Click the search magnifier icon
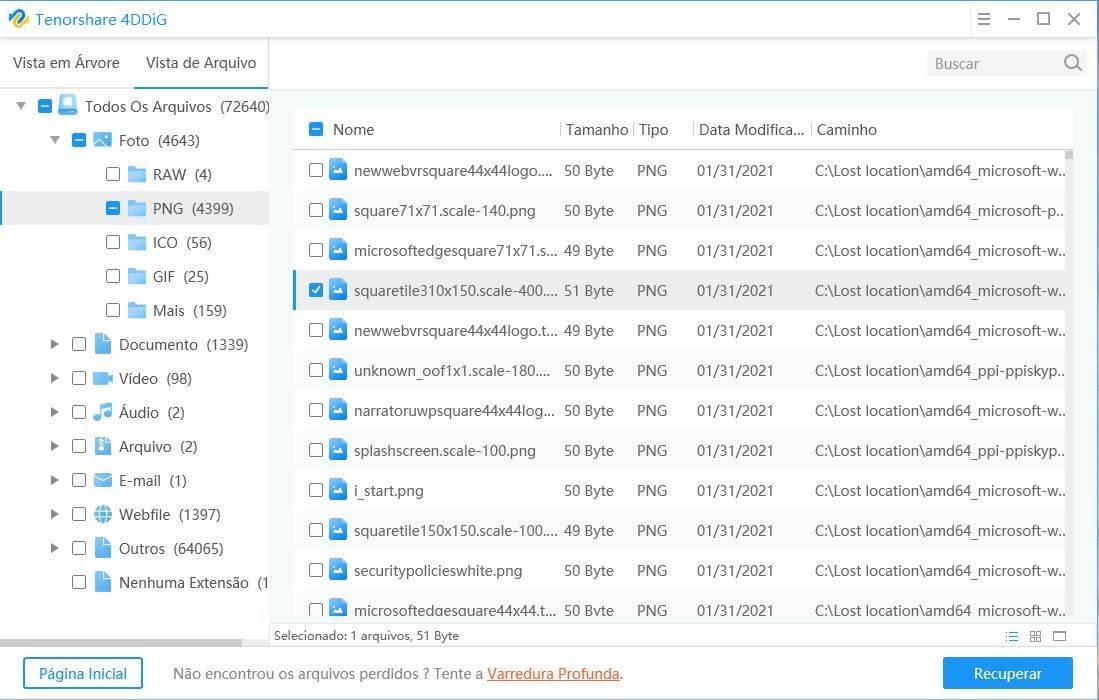The image size is (1099, 700). point(1072,63)
